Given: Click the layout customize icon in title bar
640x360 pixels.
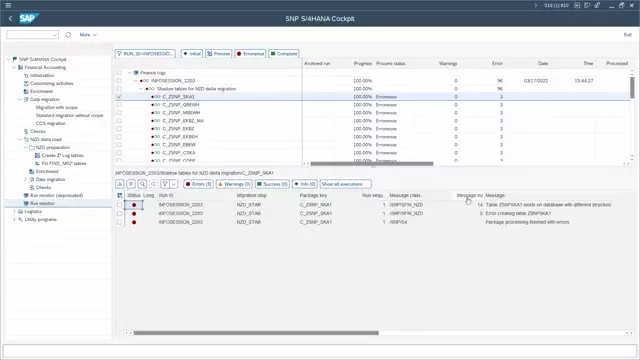Looking at the screenshot, I should [587, 5].
